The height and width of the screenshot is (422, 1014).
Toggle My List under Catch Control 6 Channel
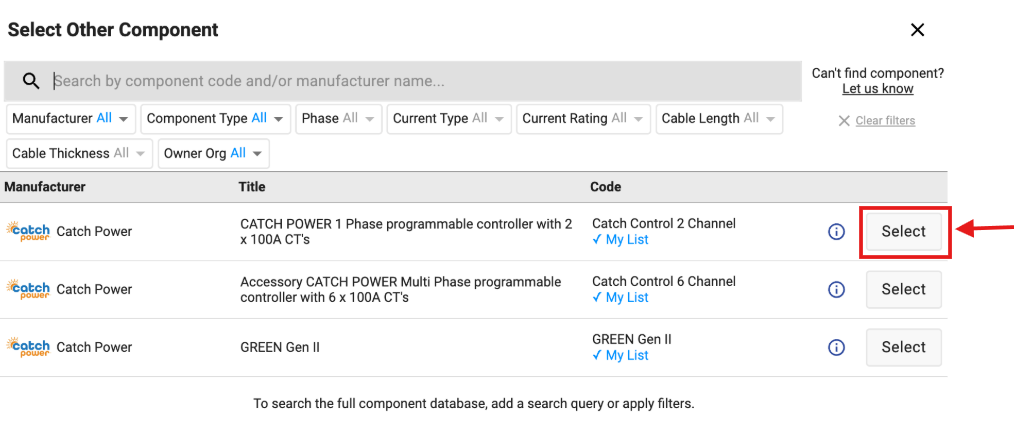[620, 298]
